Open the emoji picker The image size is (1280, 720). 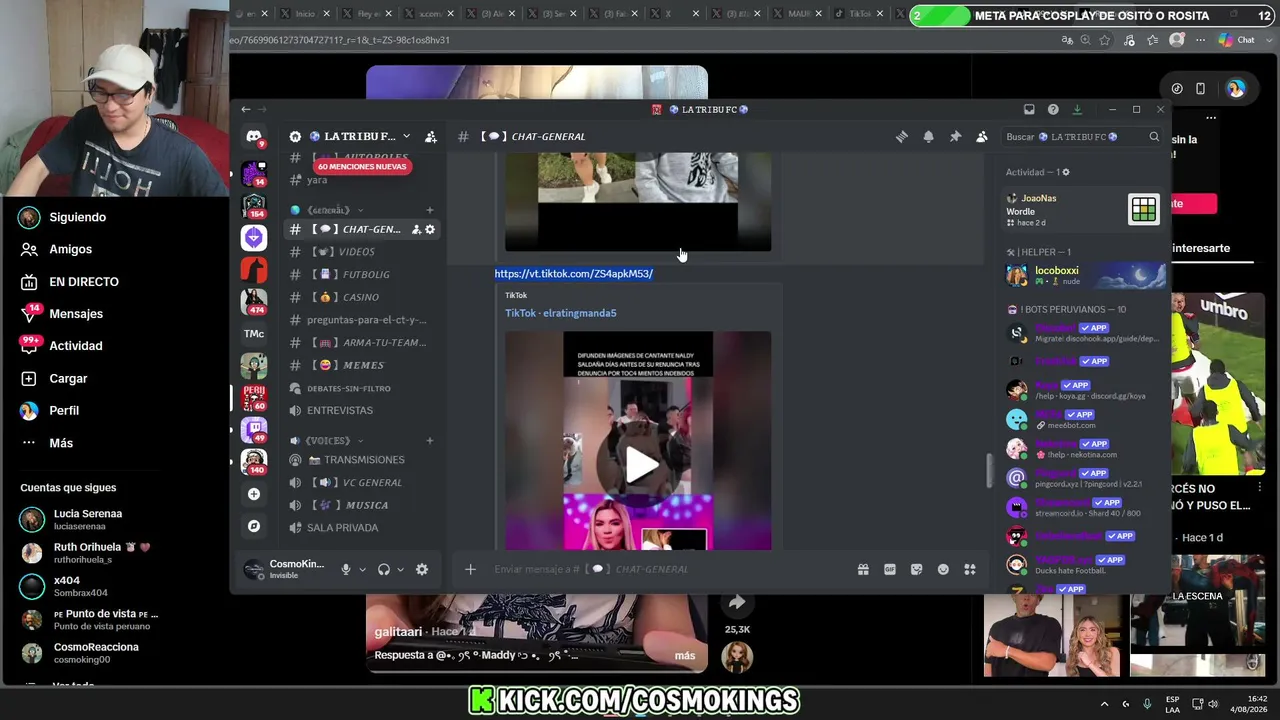[x=943, y=570]
